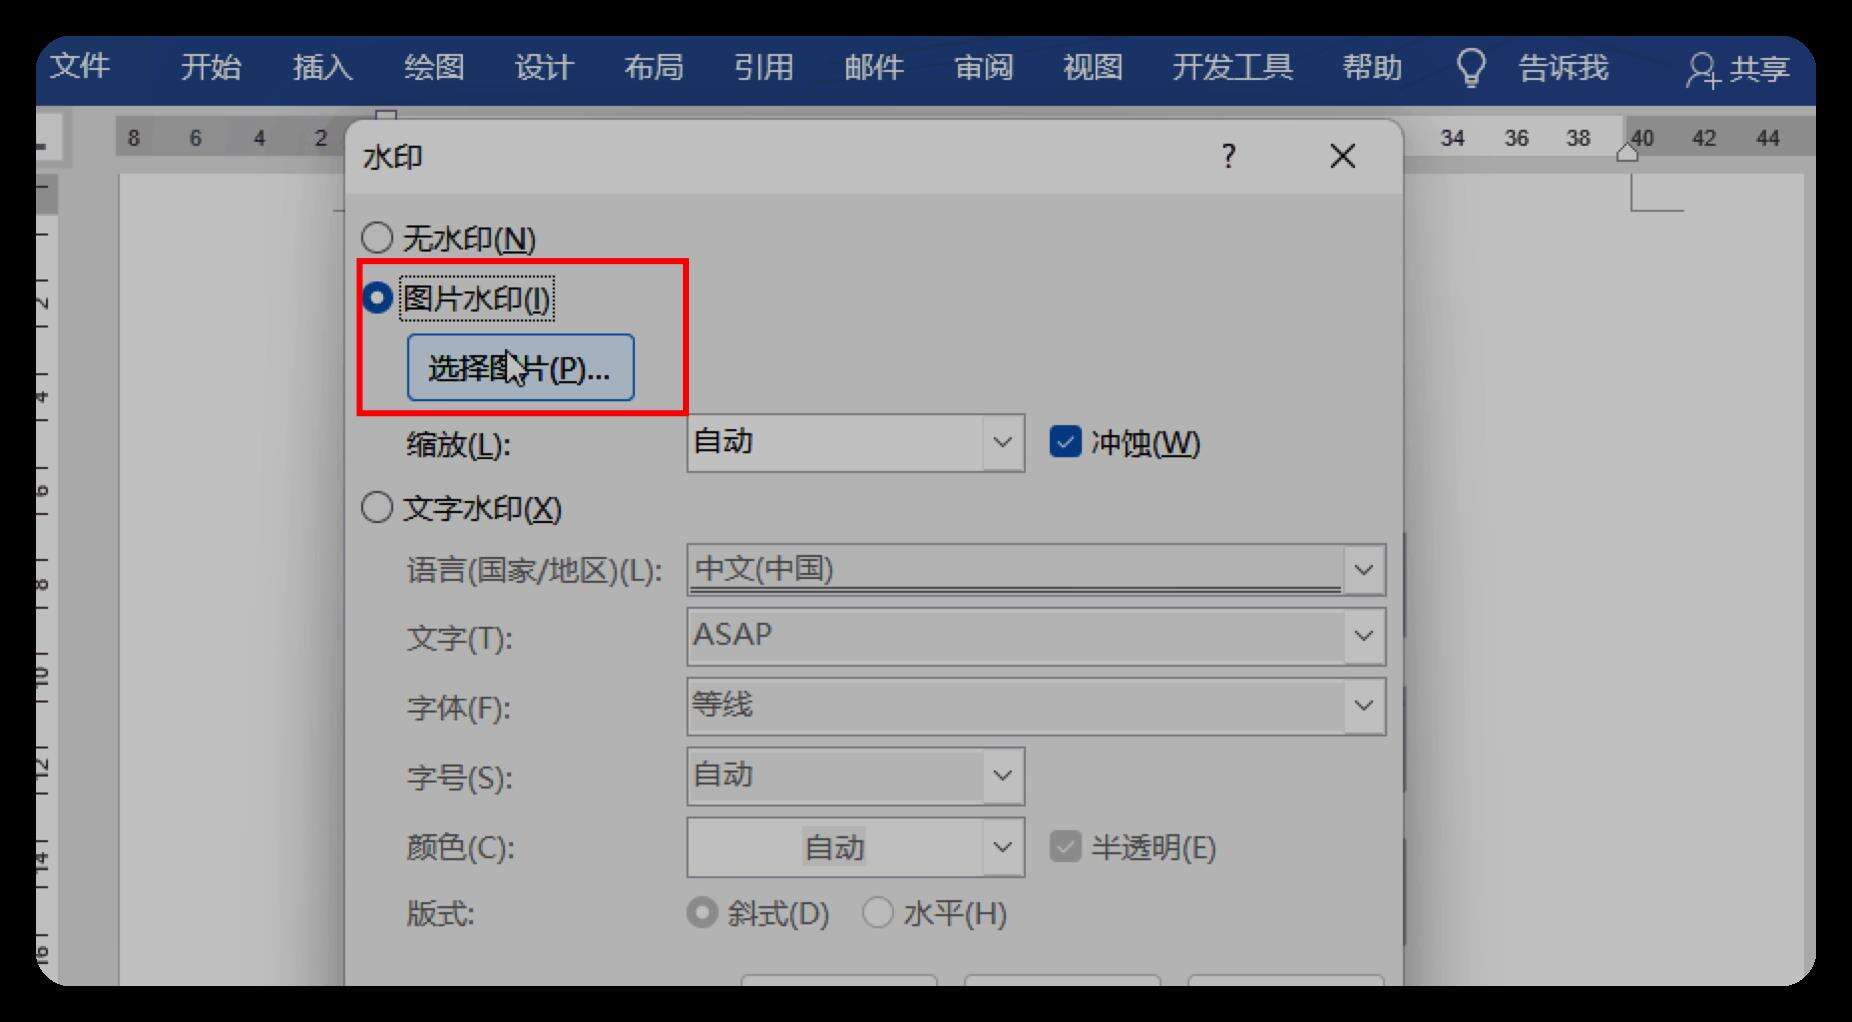Click the lightbulb Tell Me icon
This screenshot has height=1022, width=1852.
click(x=1471, y=68)
